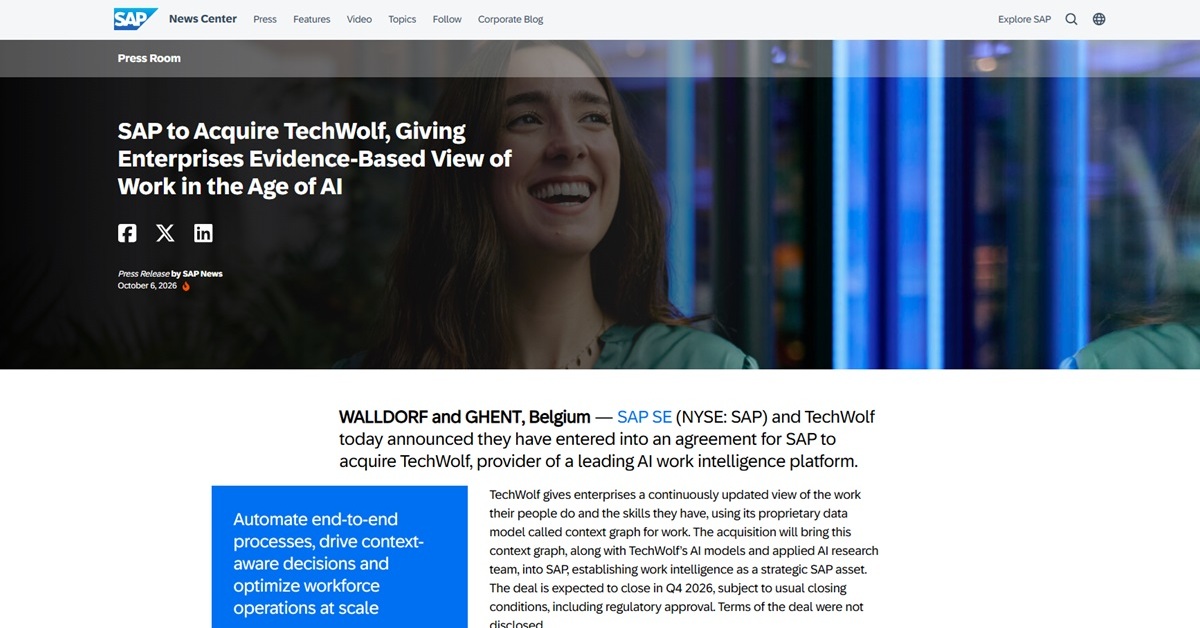
Task: Share the article on X
Action: (x=165, y=233)
